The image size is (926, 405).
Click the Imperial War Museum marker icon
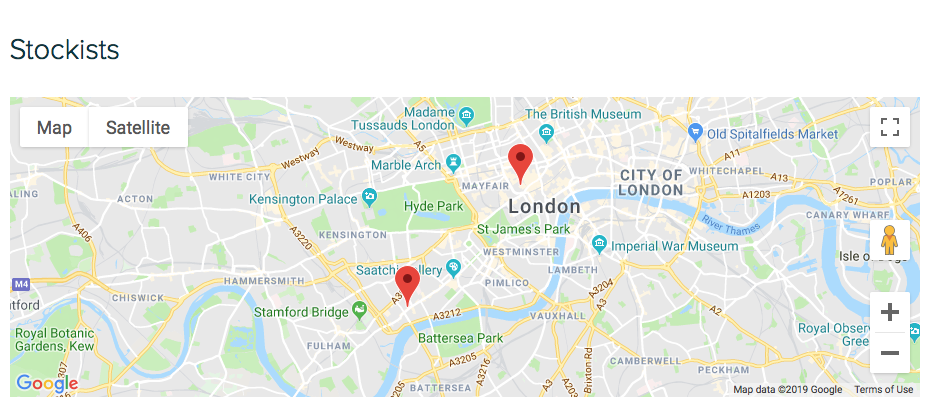click(599, 242)
